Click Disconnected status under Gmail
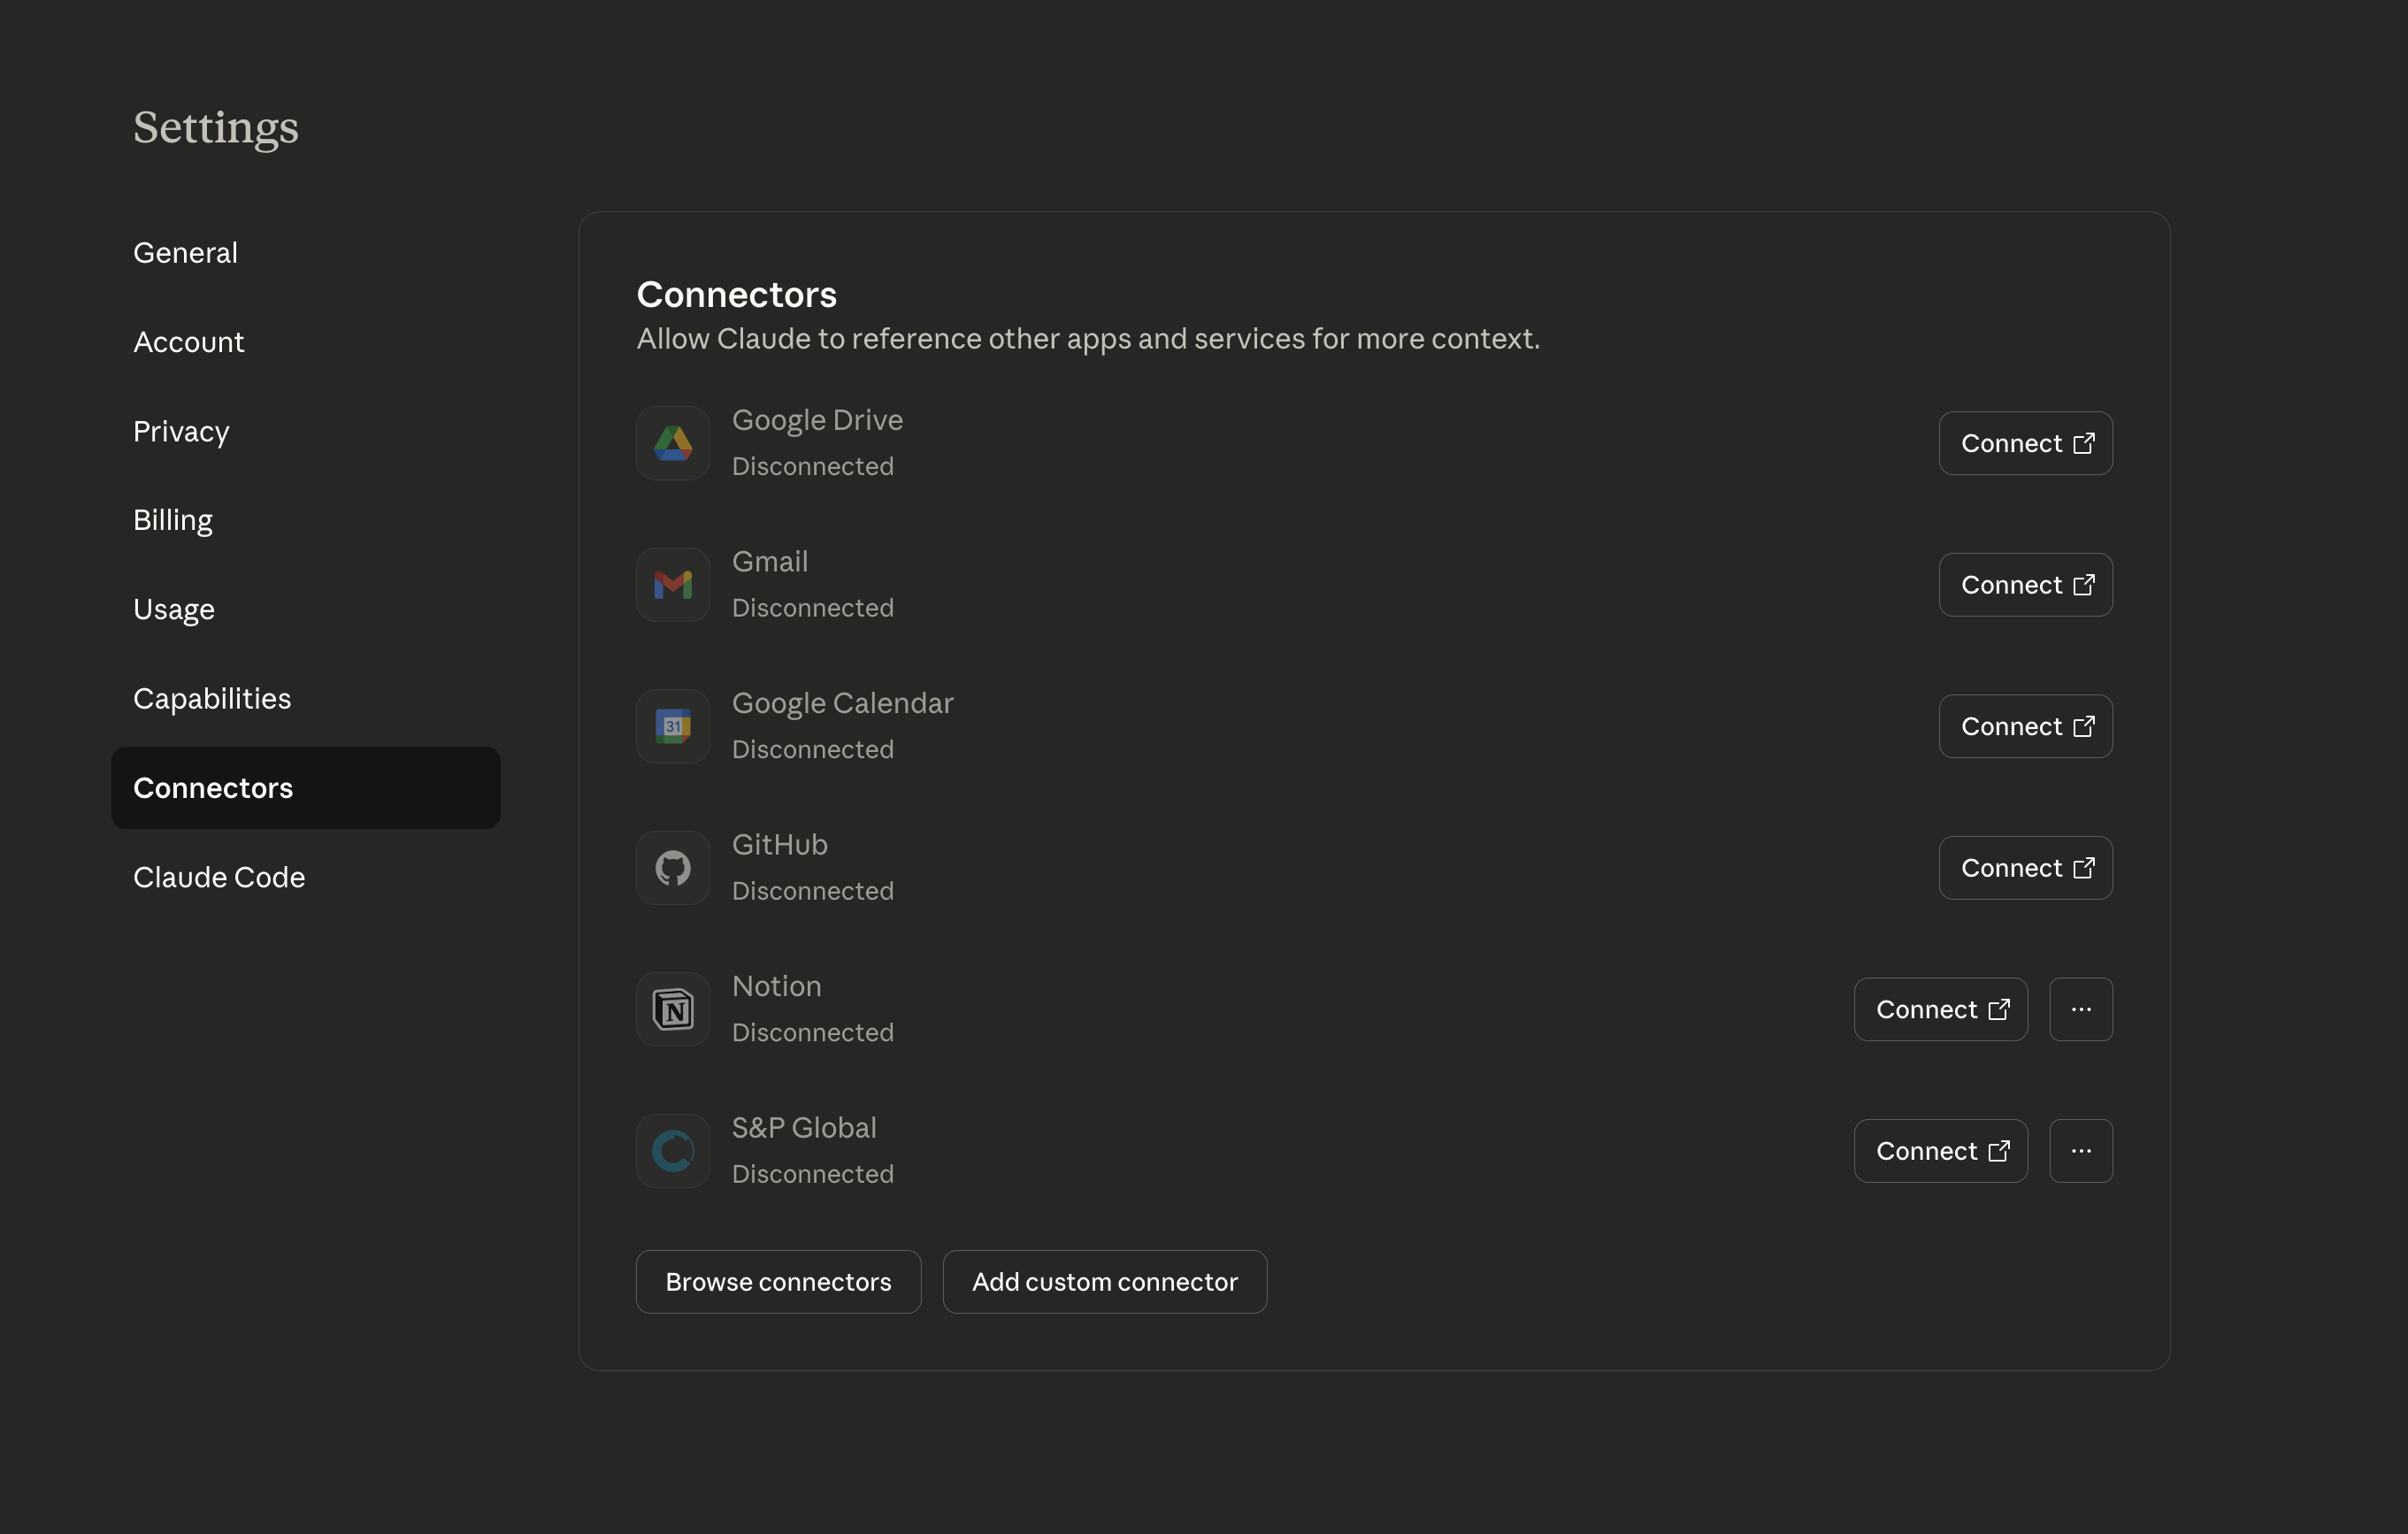Image resolution: width=2408 pixels, height=1534 pixels. pos(813,608)
